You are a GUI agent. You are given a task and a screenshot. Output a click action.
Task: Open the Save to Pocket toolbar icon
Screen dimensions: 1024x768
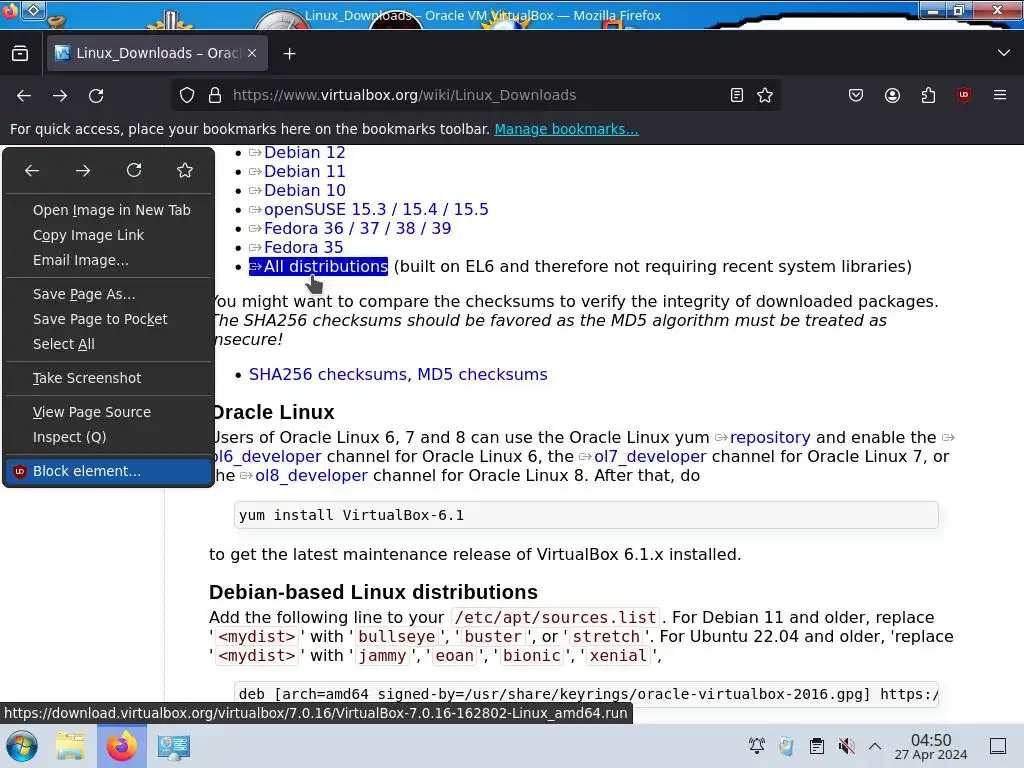point(856,95)
